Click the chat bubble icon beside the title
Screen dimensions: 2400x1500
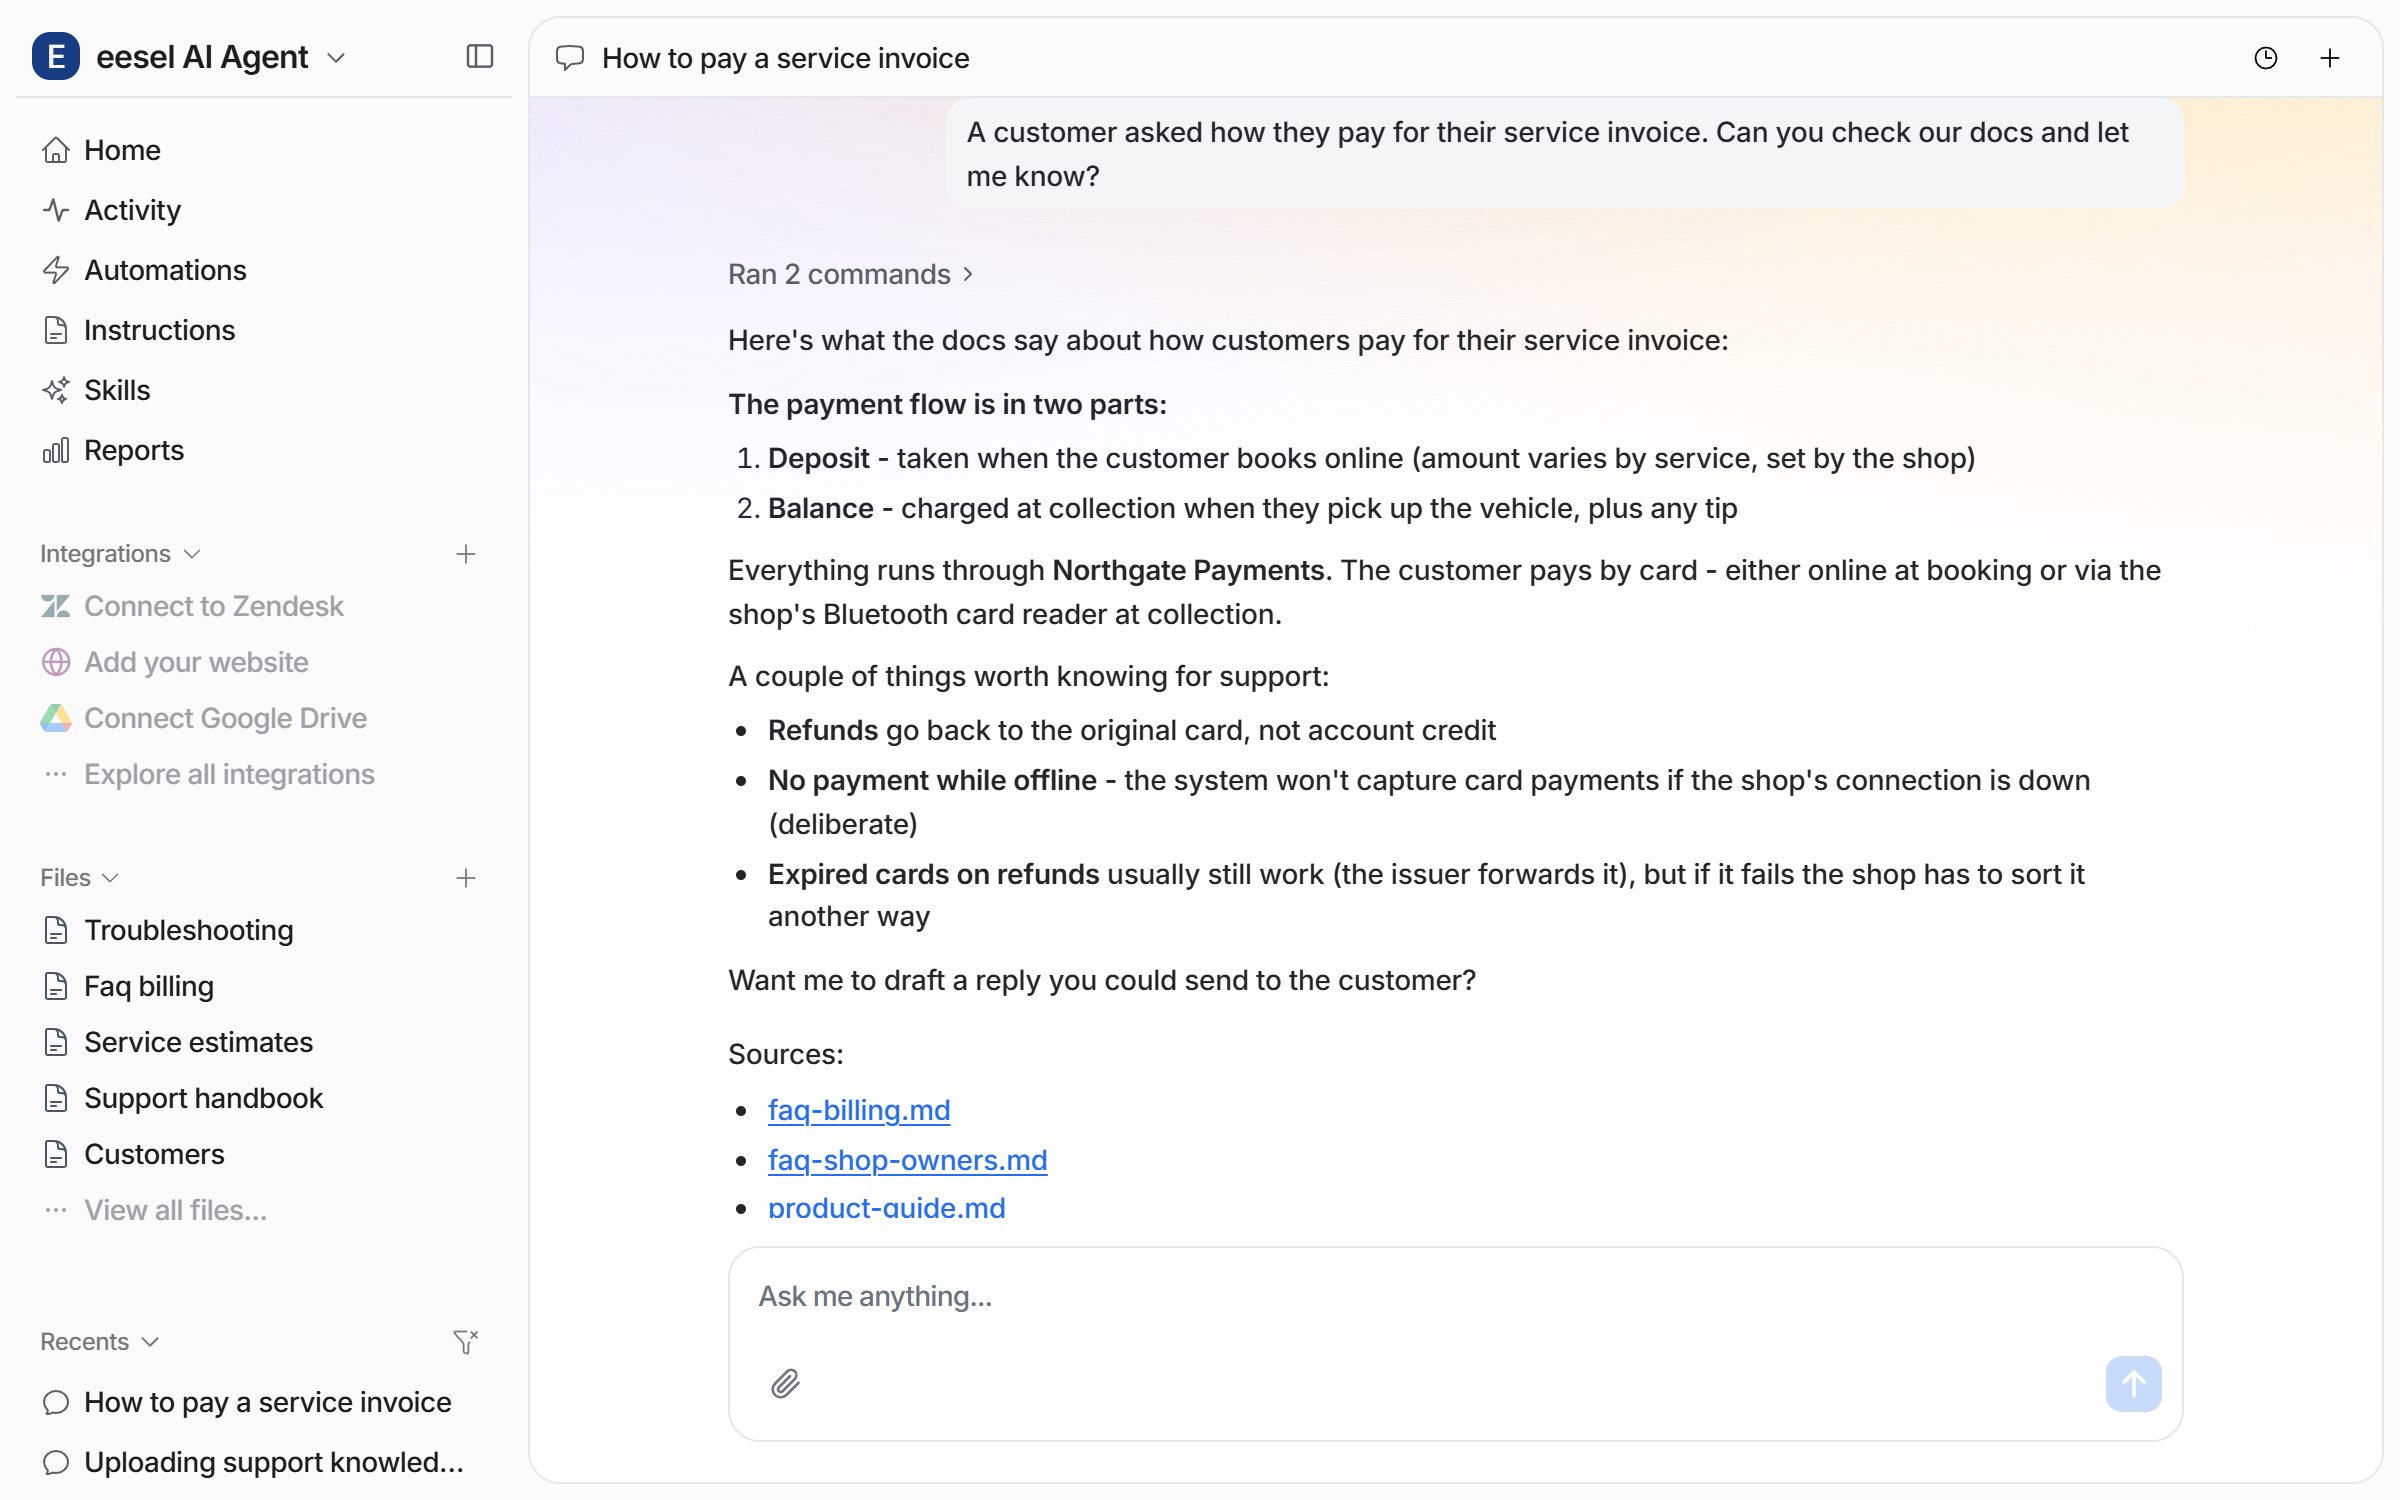tap(570, 58)
